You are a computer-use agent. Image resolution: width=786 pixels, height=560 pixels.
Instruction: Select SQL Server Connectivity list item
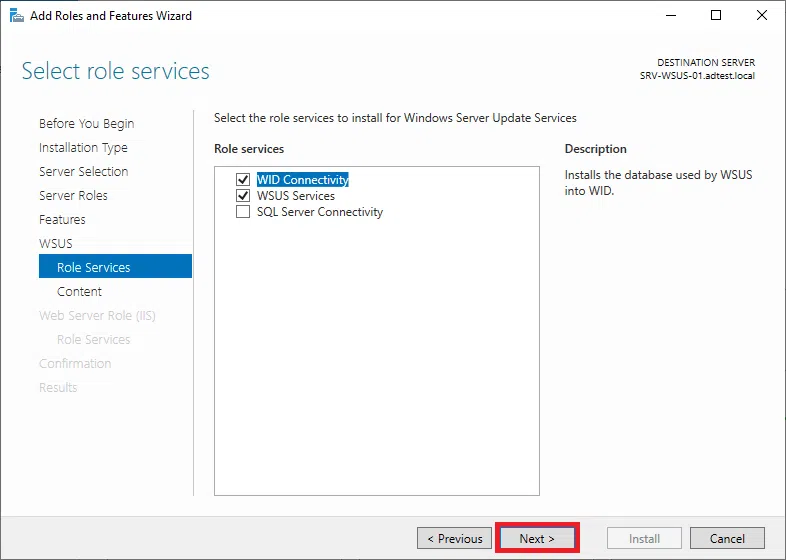[319, 212]
